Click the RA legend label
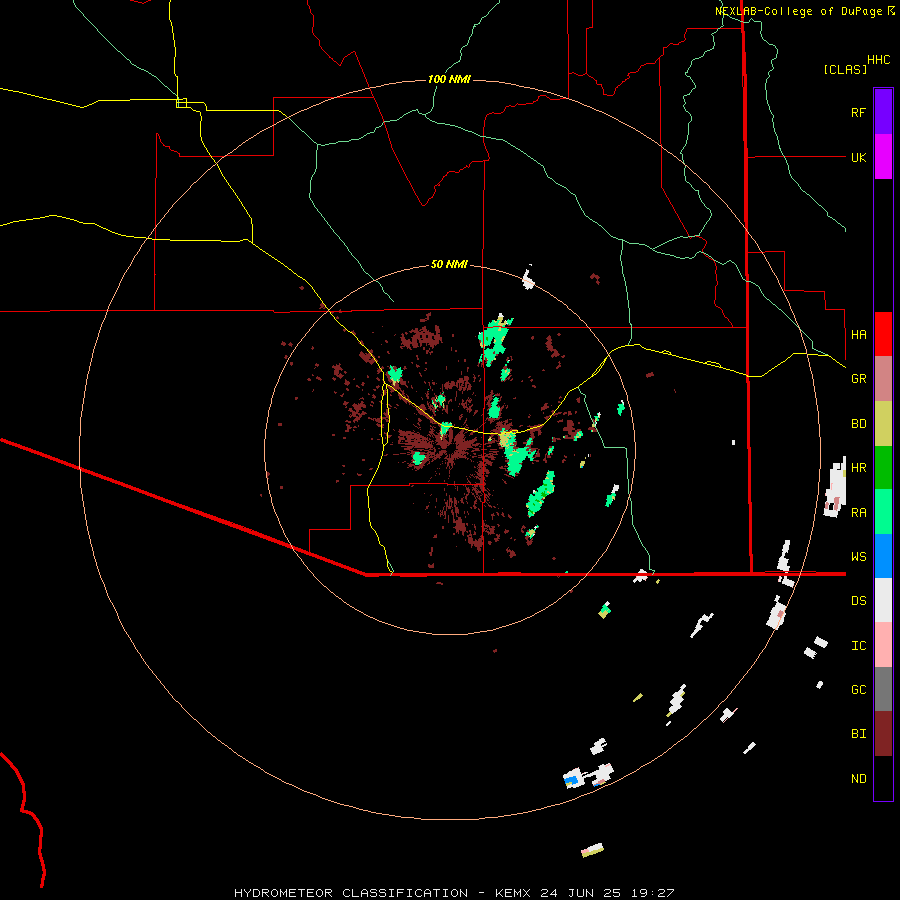The image size is (900, 900). (858, 513)
